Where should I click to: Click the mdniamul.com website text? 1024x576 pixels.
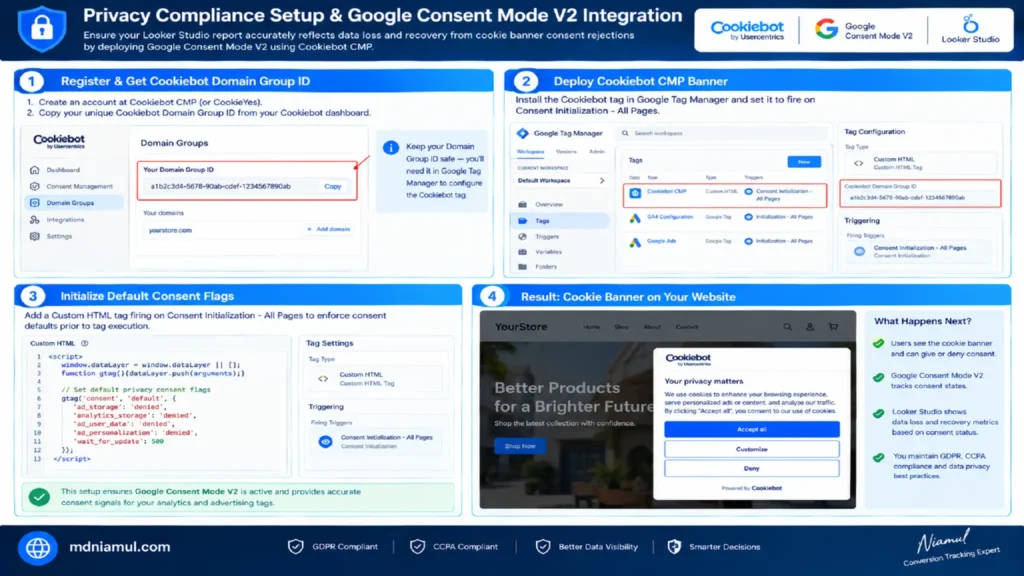[120, 547]
